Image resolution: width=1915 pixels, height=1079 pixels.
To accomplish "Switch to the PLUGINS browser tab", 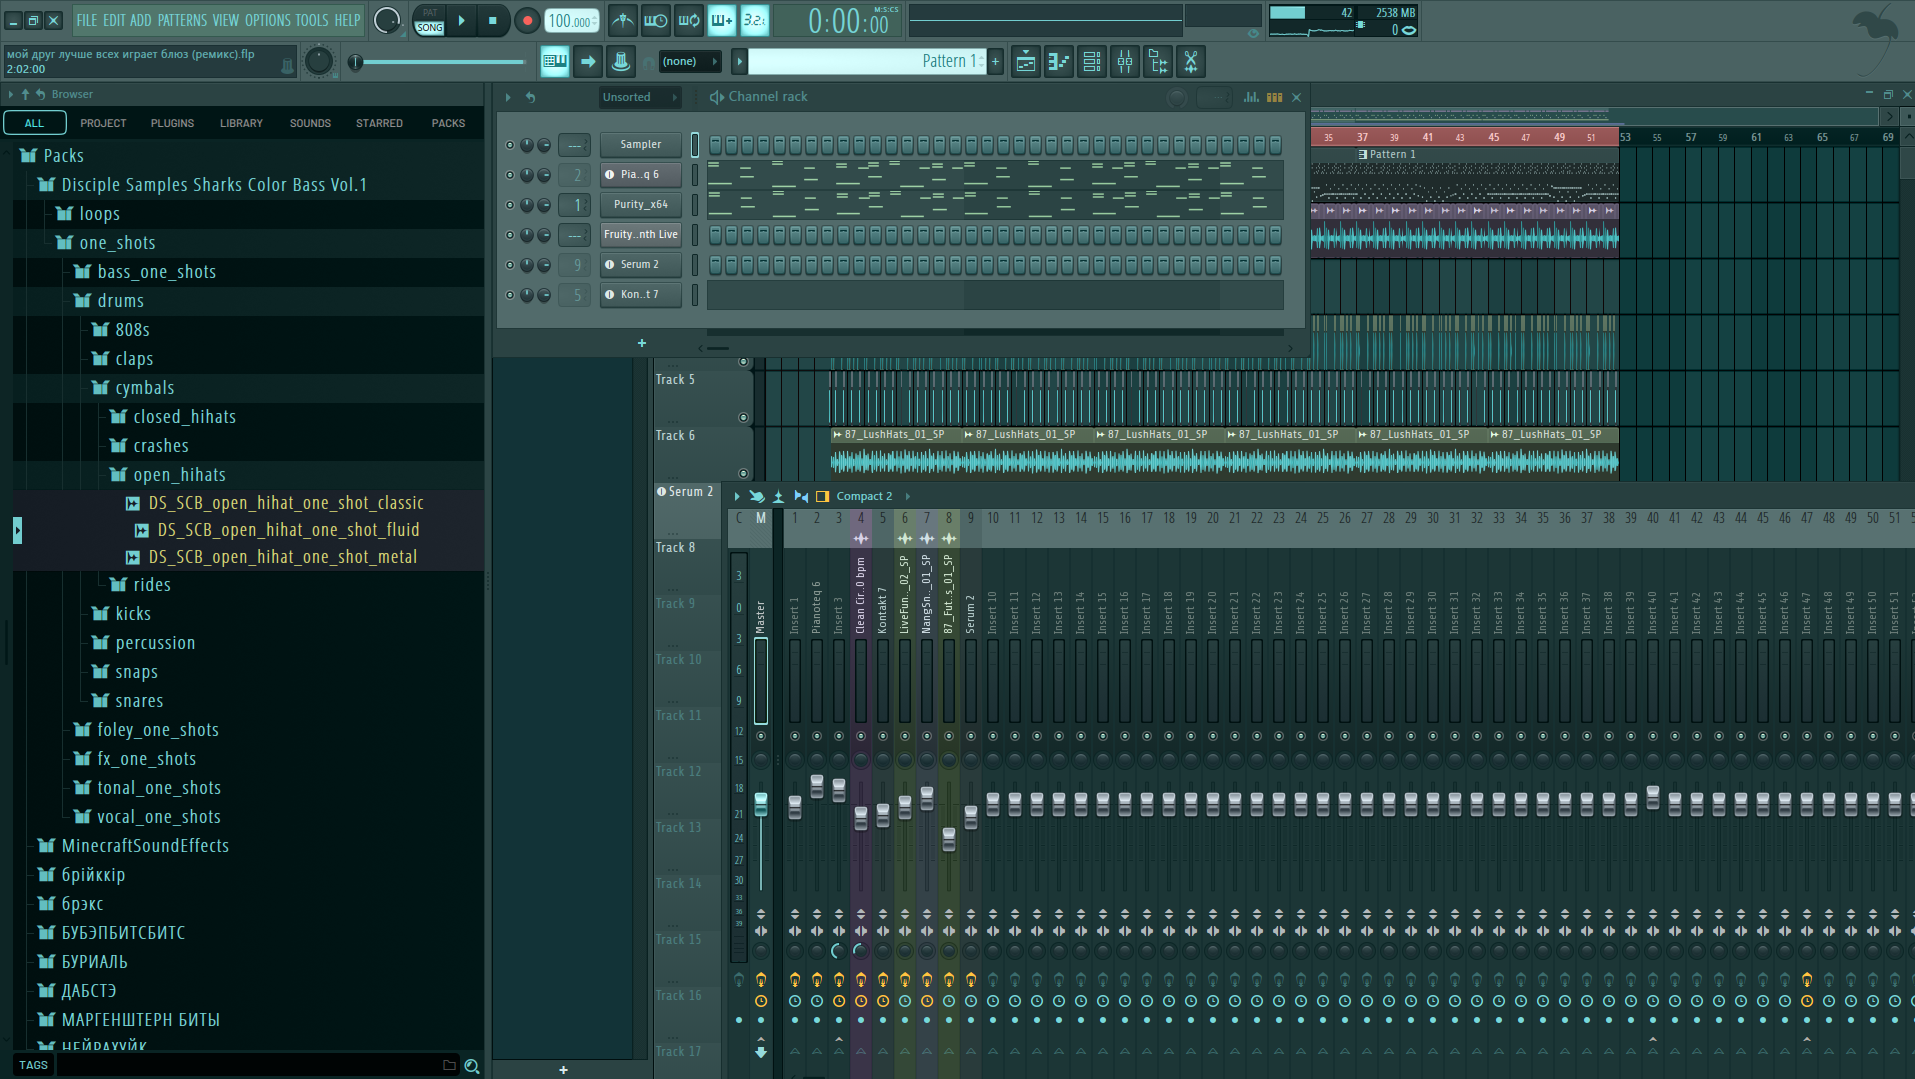I will coord(172,123).
